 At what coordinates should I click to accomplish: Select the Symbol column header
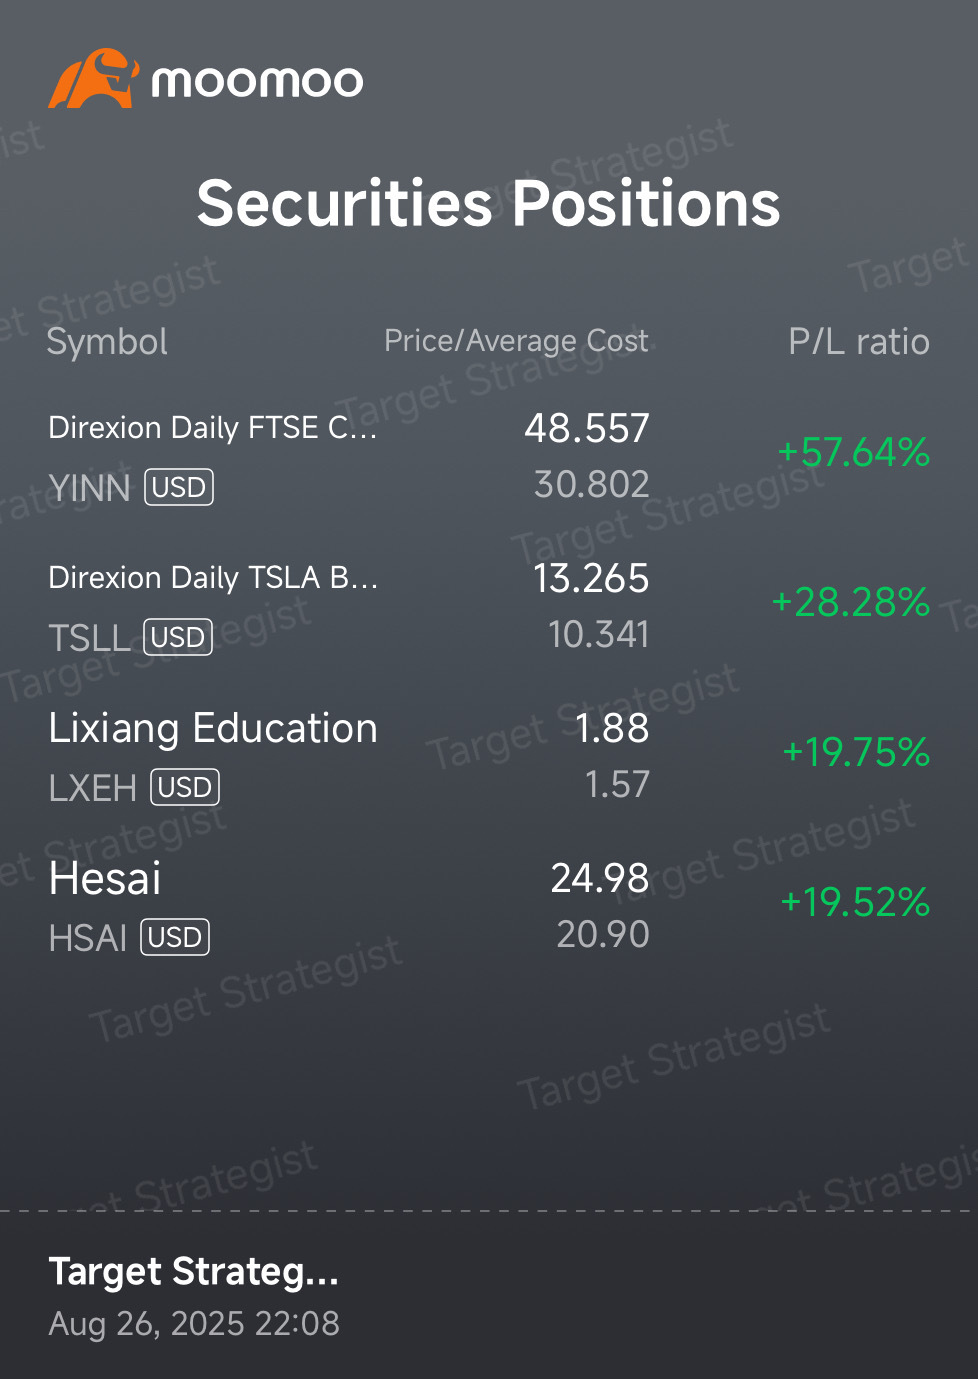click(107, 342)
